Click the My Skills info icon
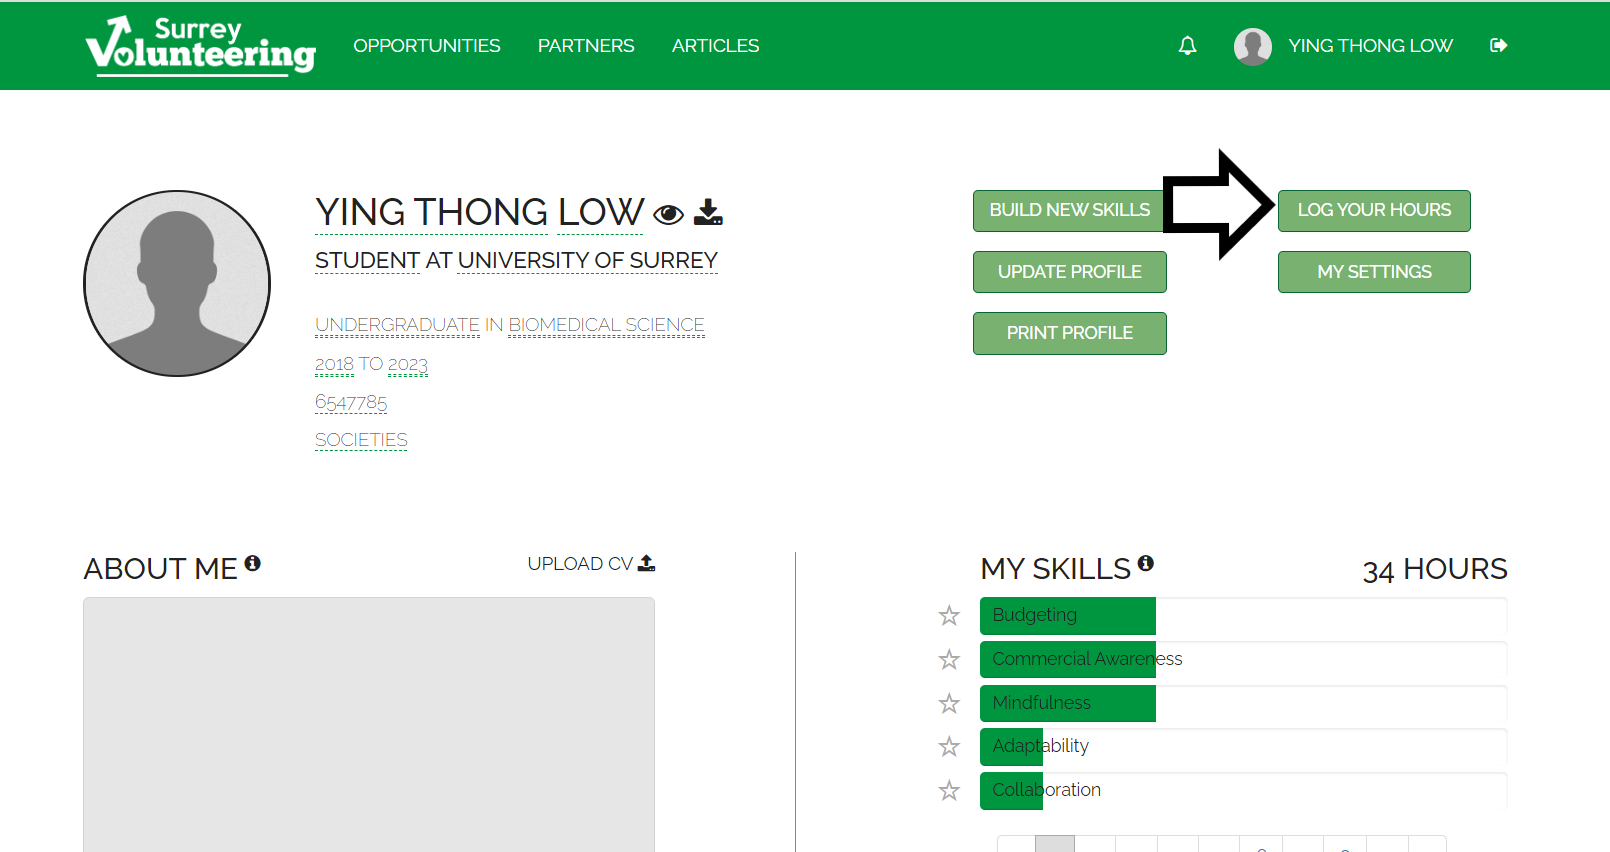 coord(1146,563)
